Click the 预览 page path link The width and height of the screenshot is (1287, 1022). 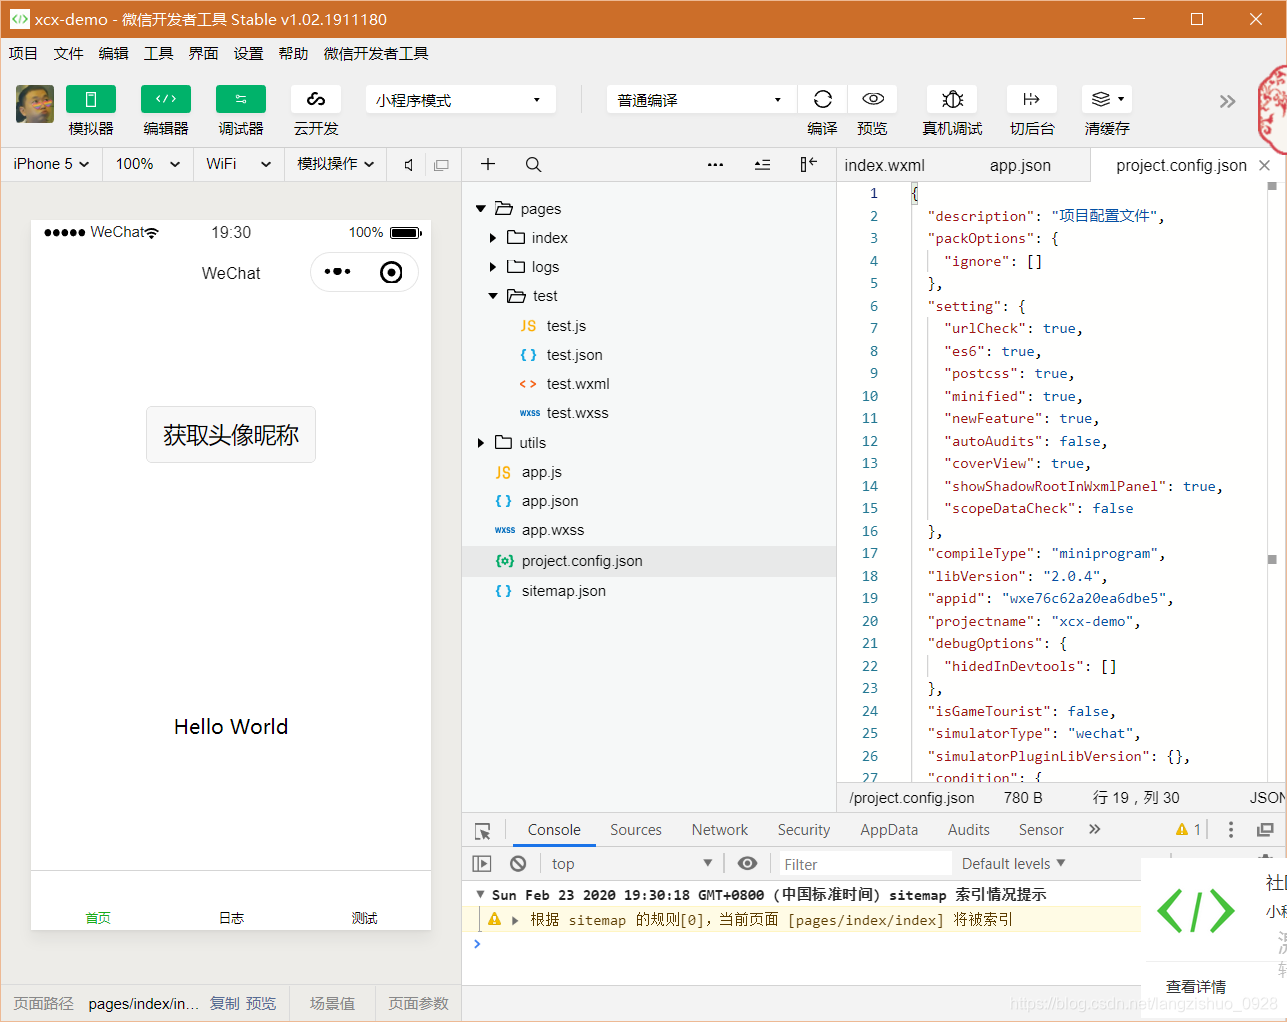(261, 1003)
